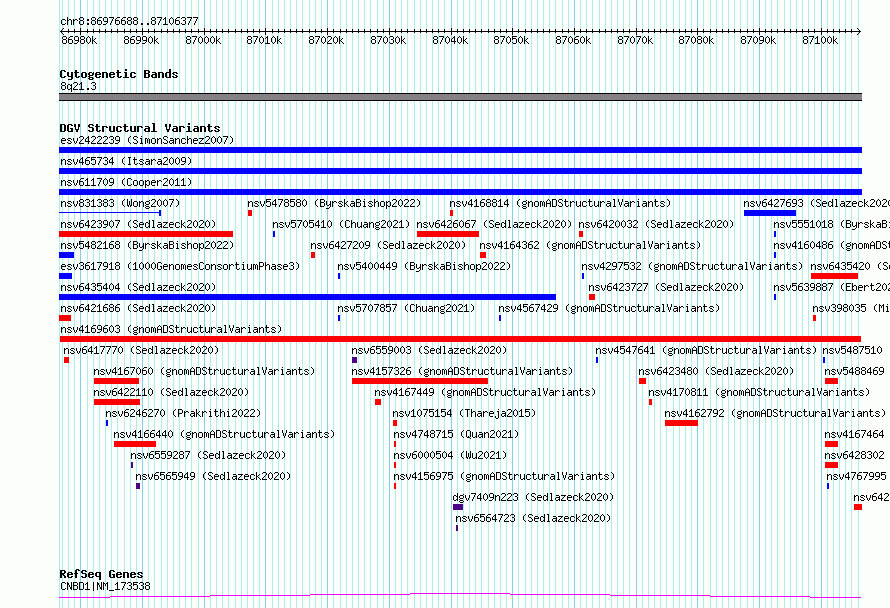This screenshot has height=608, width=890.
Task: Click the nsv6427693 blue variant bar
Action: click(770, 213)
